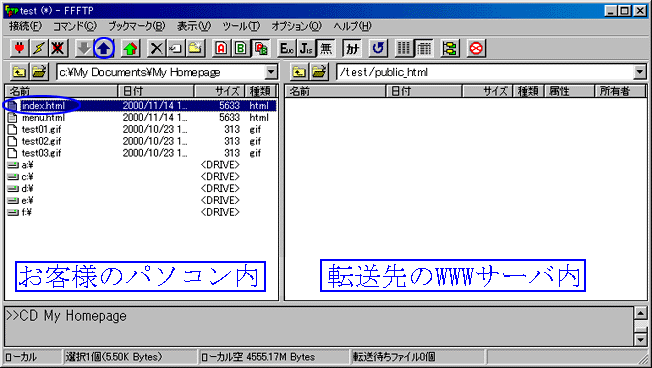The height and width of the screenshot is (368, 652).
Task: Toggle JIS kanji code conversion
Action: (306, 49)
